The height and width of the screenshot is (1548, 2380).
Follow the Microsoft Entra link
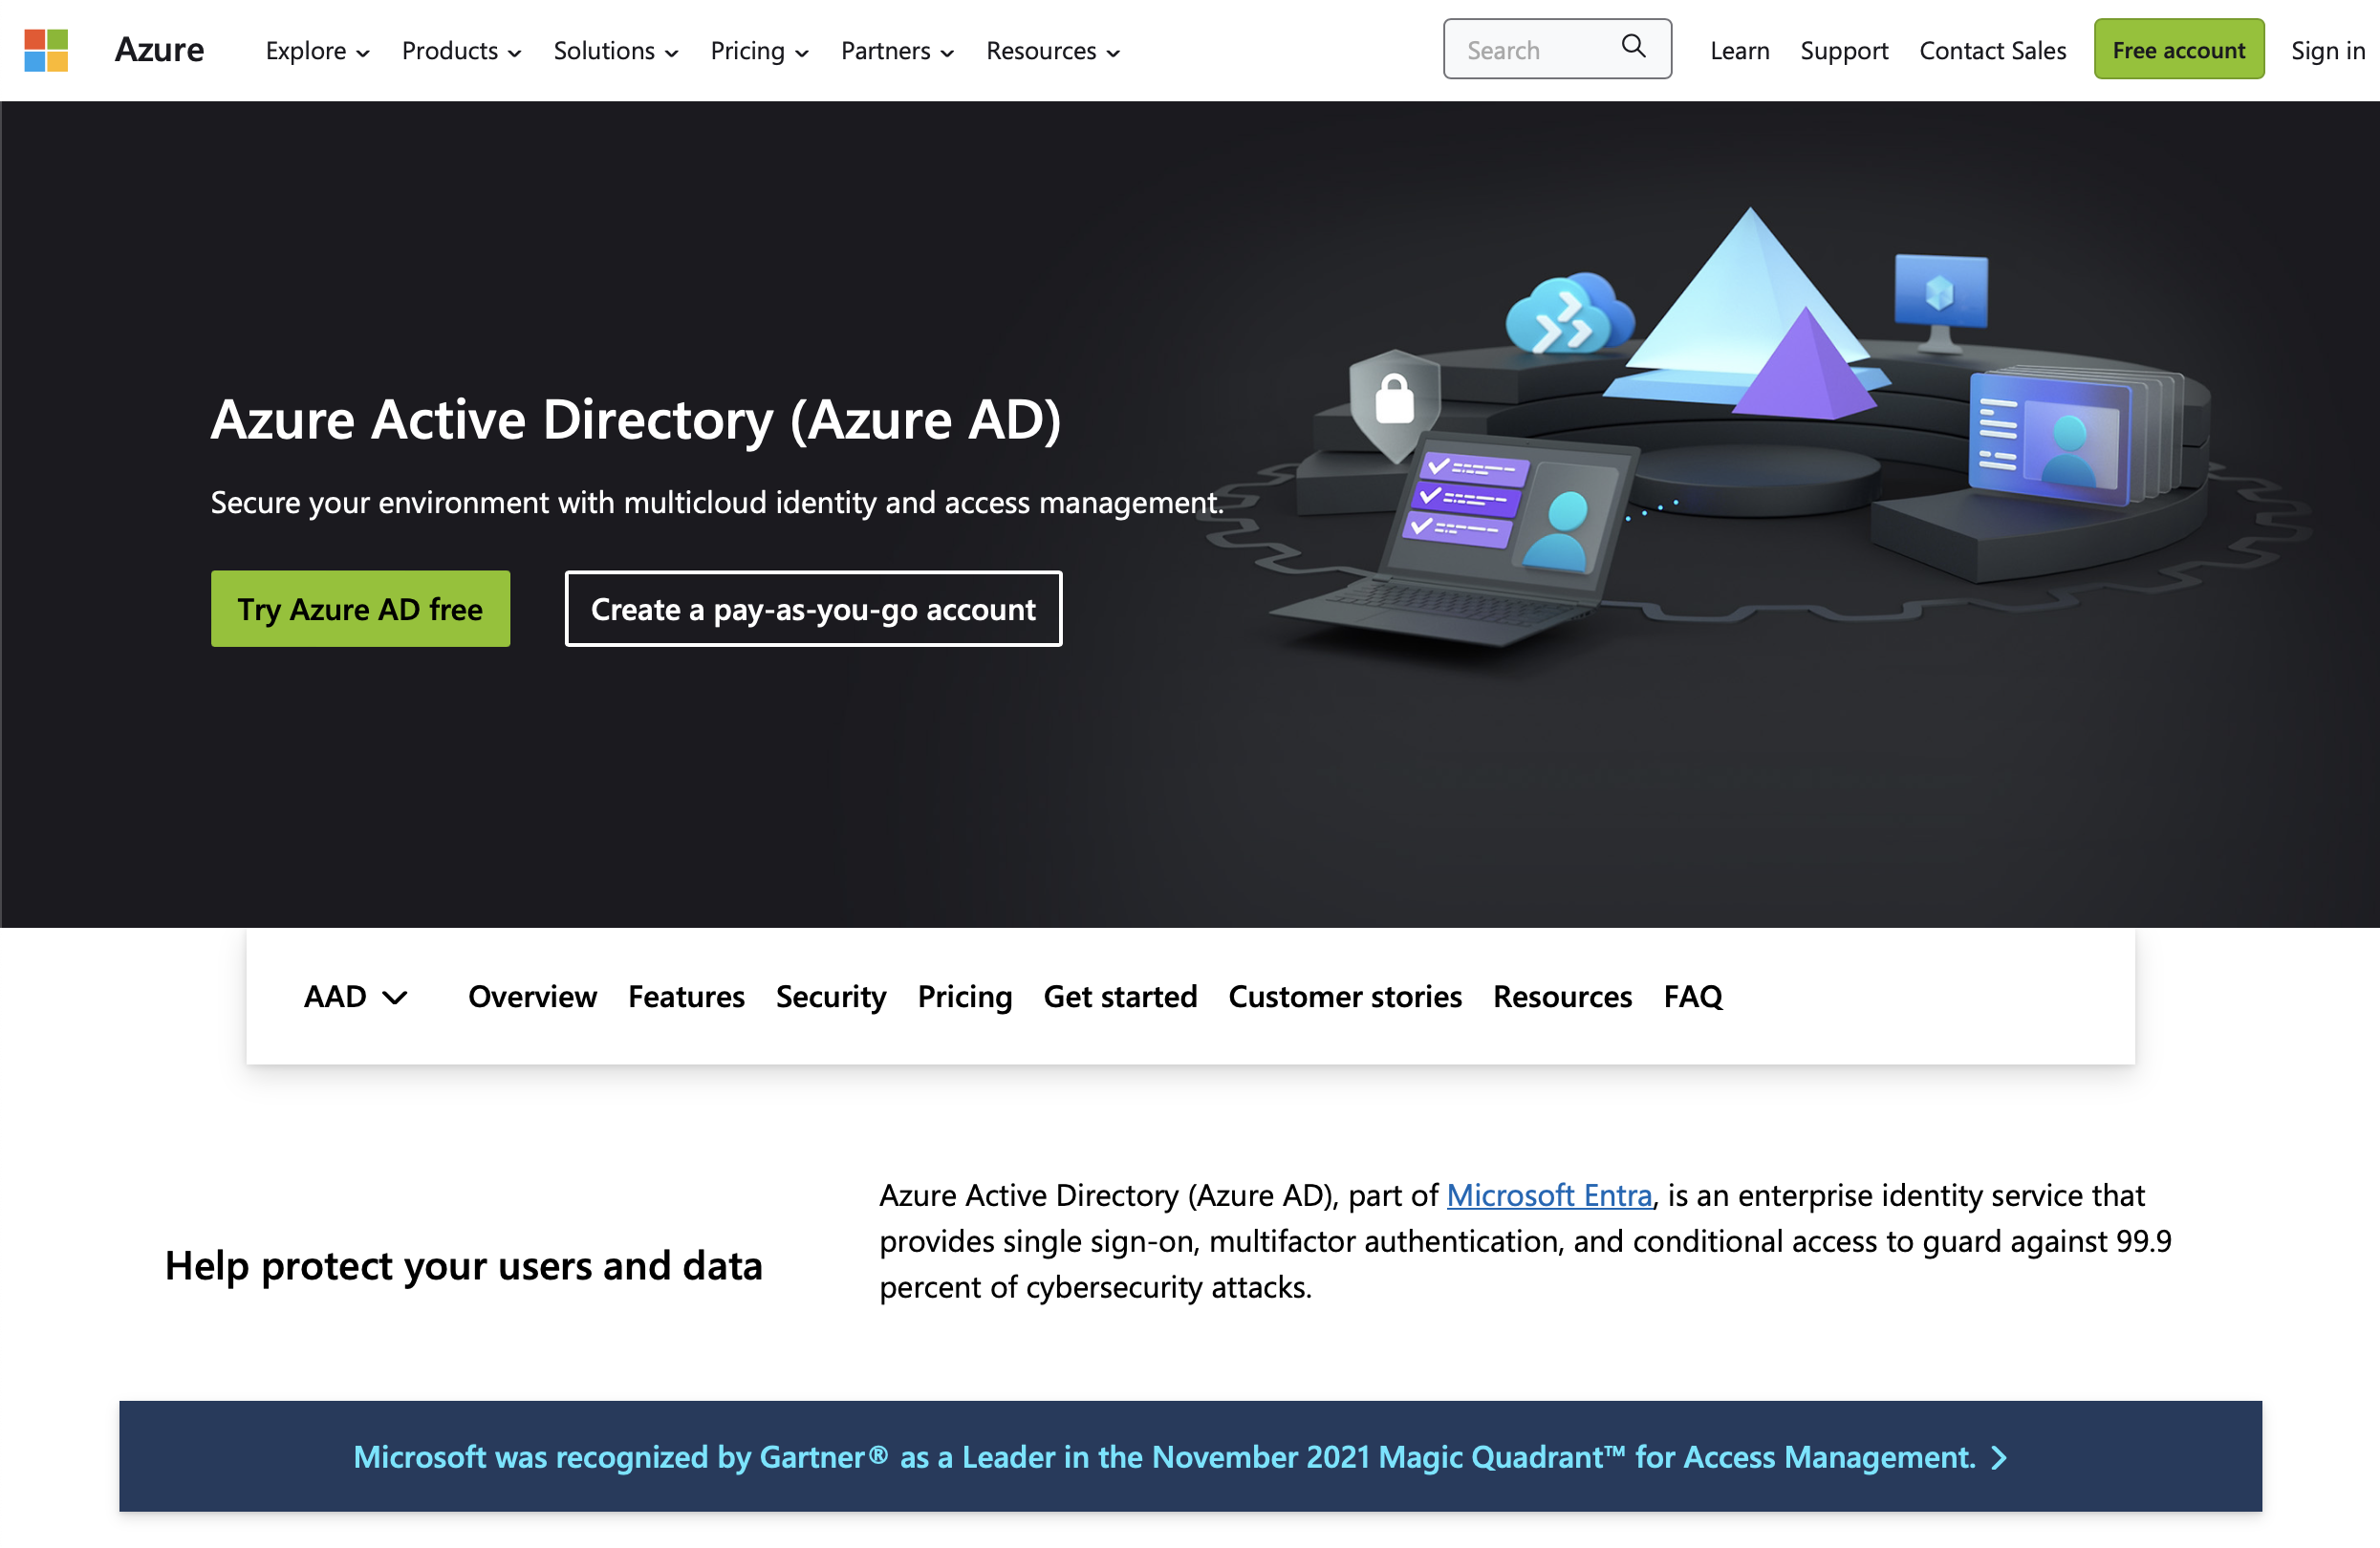[1548, 1195]
